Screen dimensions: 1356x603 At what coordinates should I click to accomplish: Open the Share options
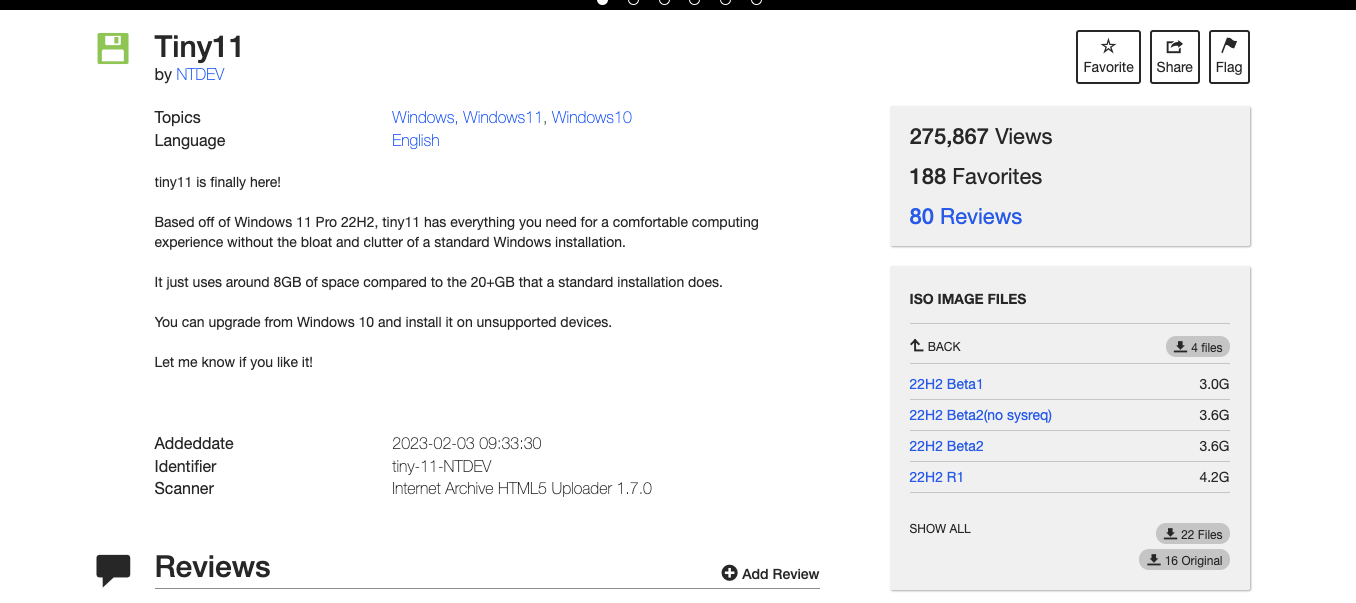[1174, 57]
